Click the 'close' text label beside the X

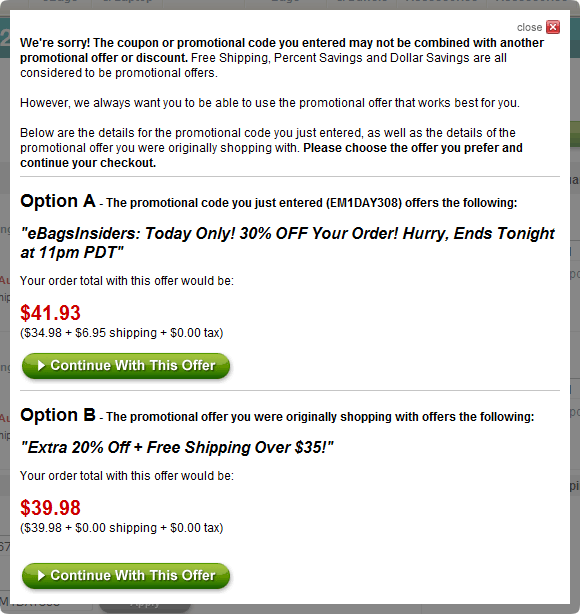pos(529,27)
